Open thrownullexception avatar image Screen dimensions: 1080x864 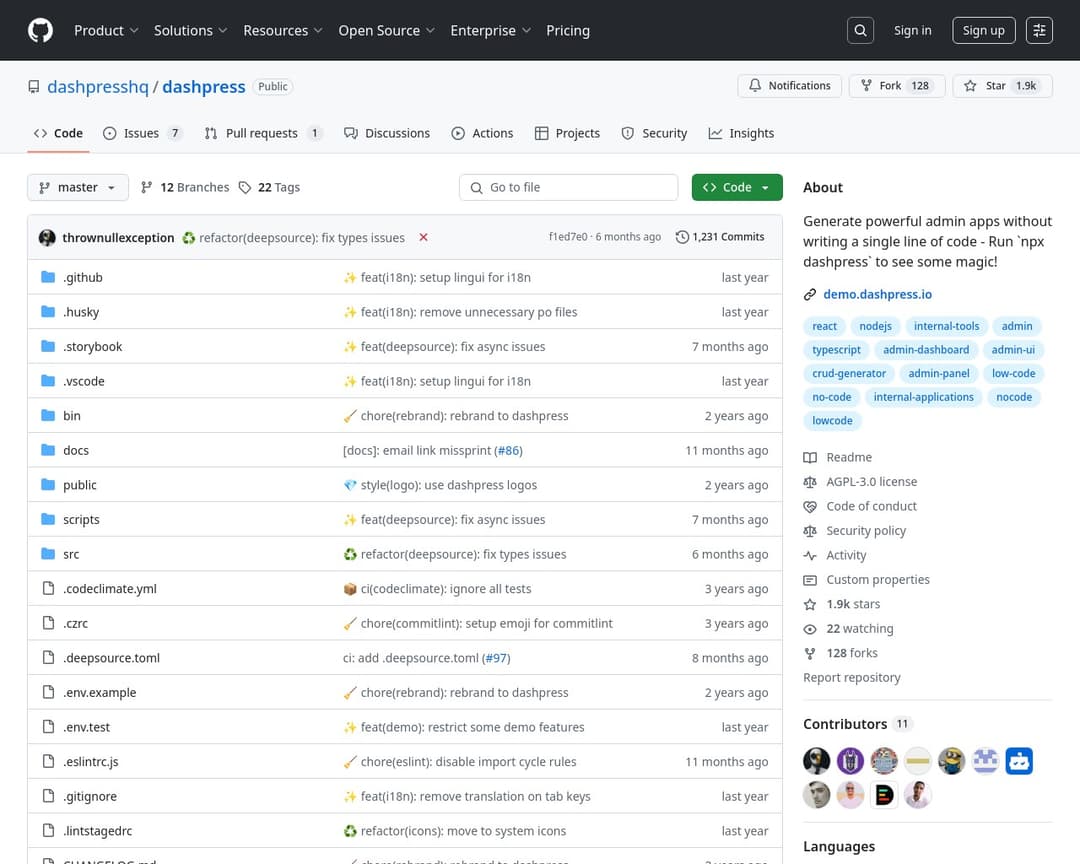pos(47,237)
